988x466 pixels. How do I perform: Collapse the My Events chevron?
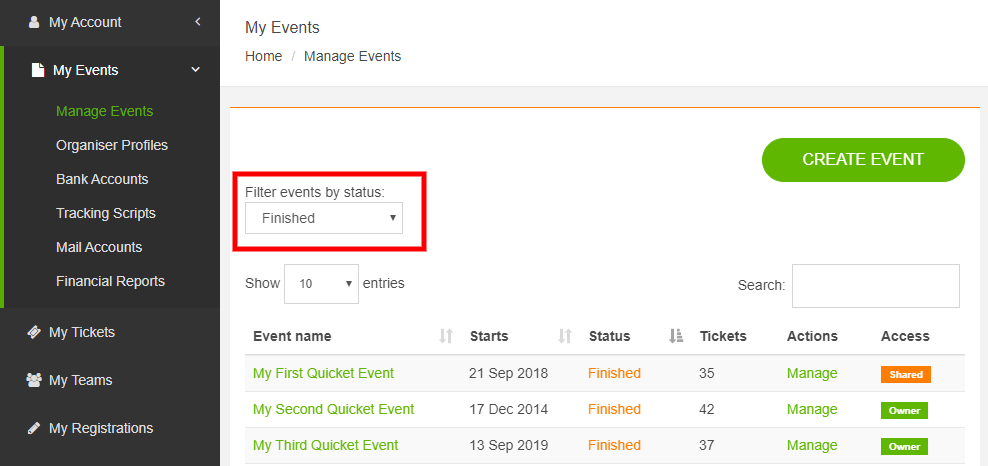[196, 70]
